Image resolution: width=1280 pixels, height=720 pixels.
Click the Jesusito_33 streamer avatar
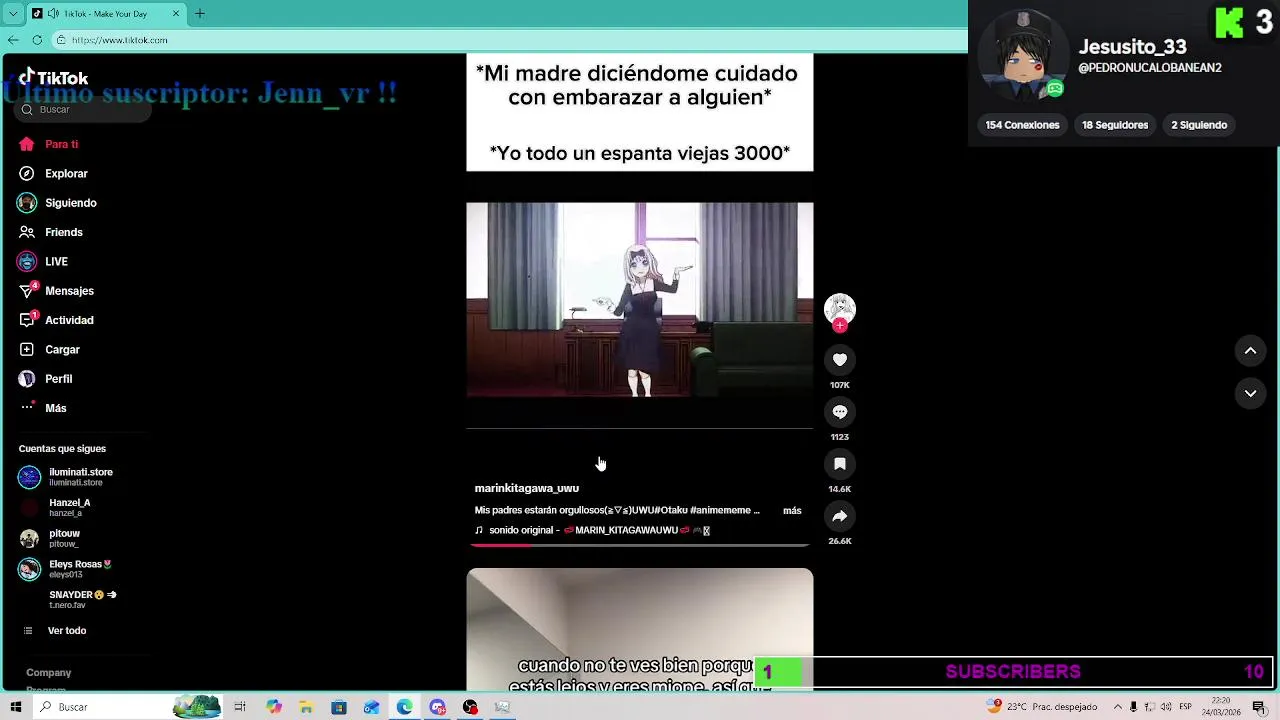click(1022, 57)
